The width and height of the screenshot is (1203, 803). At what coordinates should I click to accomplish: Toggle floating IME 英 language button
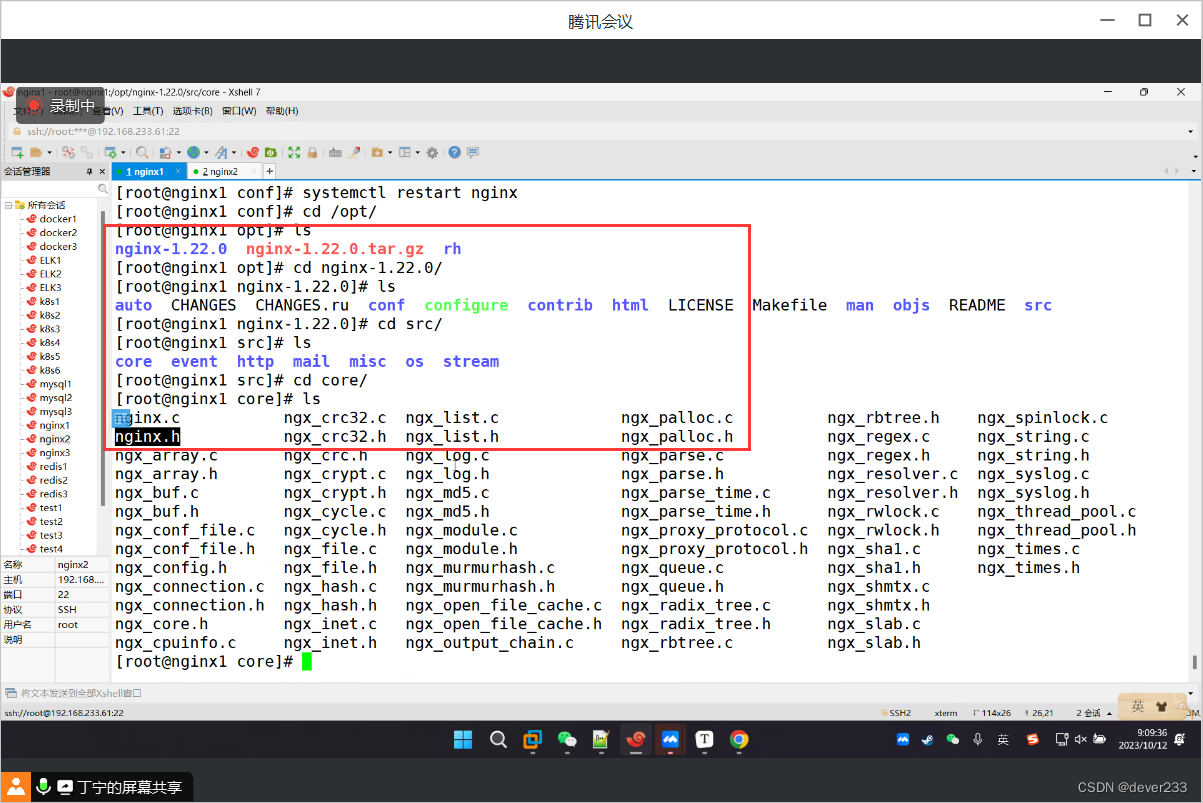tap(1138, 706)
